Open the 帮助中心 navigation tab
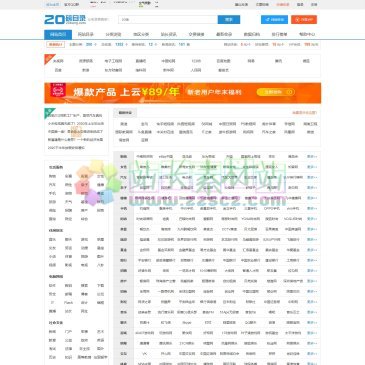Screen dimensions: 365x365 point(307,34)
